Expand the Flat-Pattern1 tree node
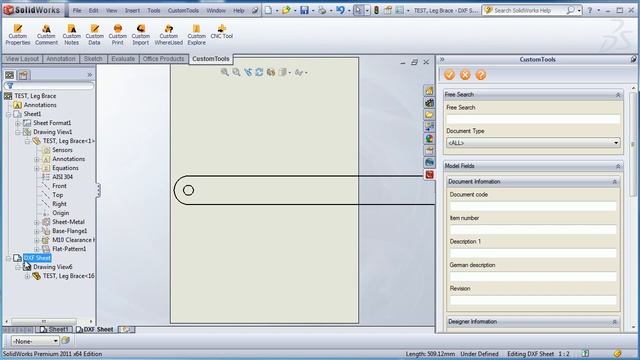 [37, 249]
